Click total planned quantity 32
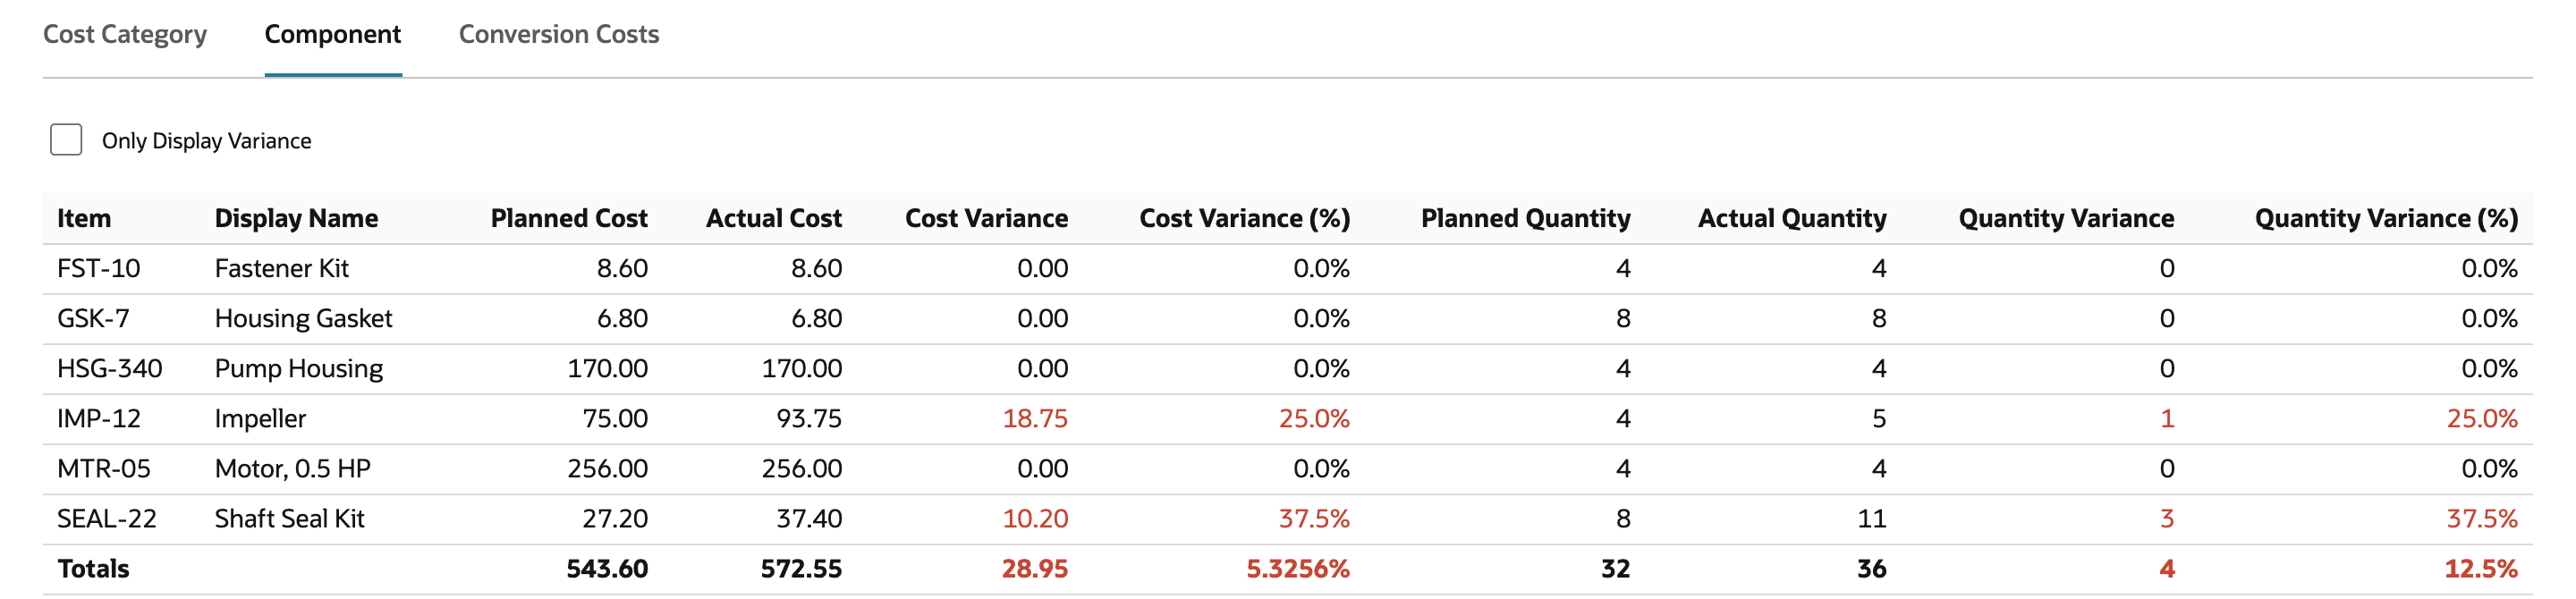The image size is (2576, 599). pos(1616,568)
